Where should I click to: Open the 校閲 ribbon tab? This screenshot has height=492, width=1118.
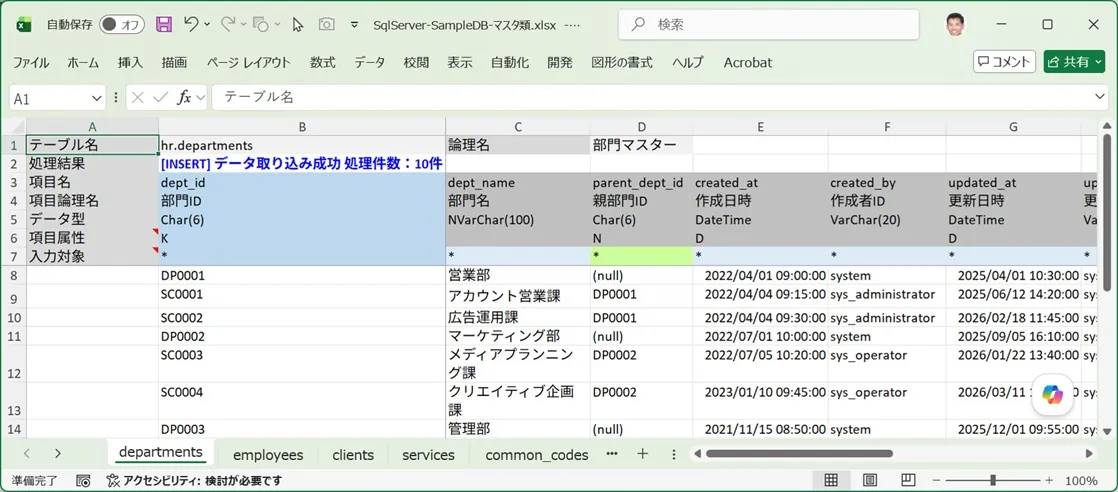[x=416, y=63]
